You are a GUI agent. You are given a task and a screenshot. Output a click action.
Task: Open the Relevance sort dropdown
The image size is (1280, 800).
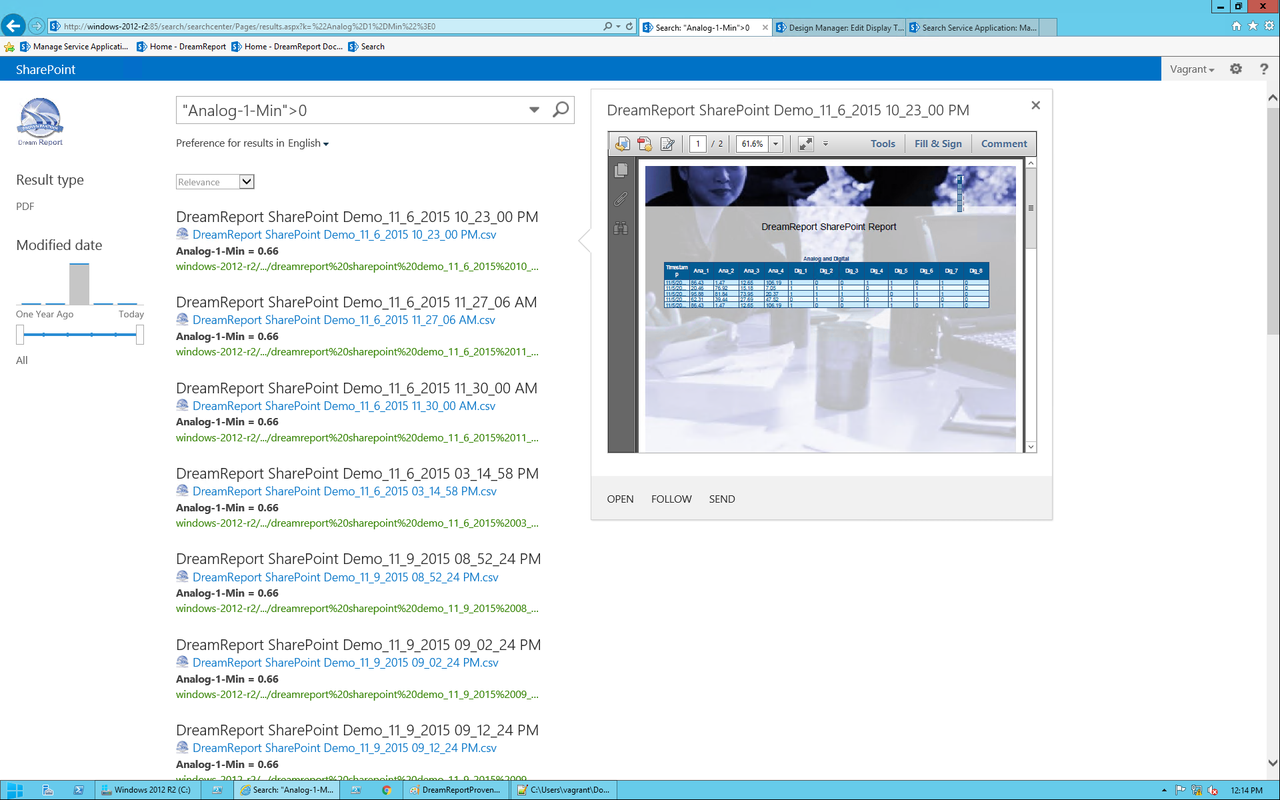[215, 182]
